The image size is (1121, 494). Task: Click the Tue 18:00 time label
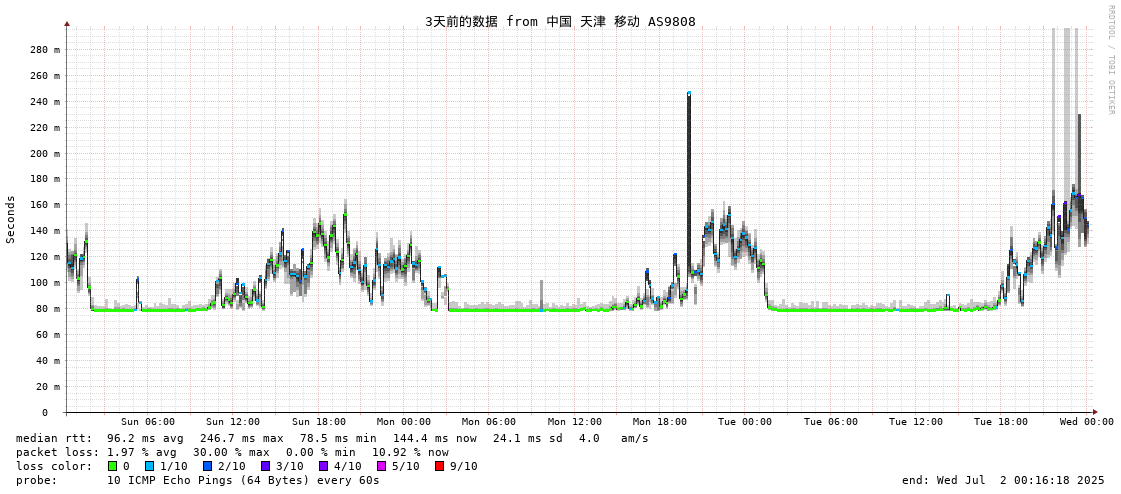click(x=1001, y=422)
